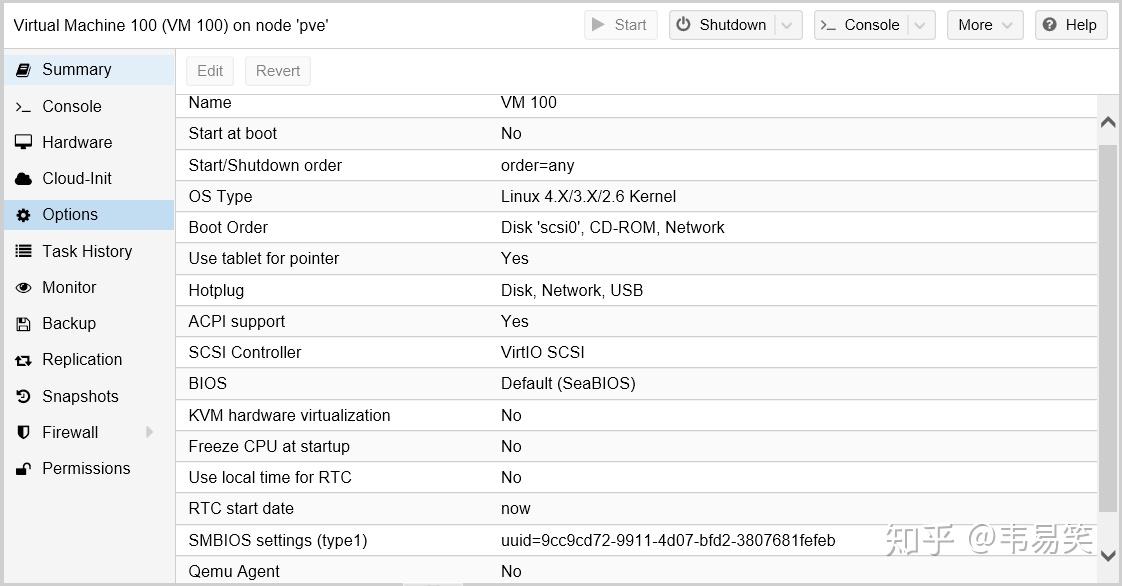Click the Permissions unlock icon

tap(23, 469)
